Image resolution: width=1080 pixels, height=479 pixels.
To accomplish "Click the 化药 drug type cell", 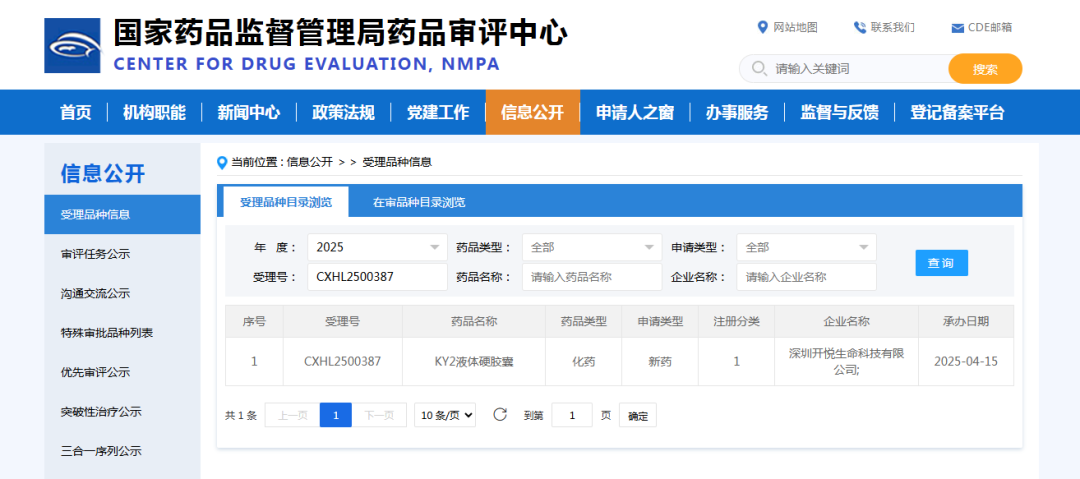I will pyautogui.click(x=583, y=361).
